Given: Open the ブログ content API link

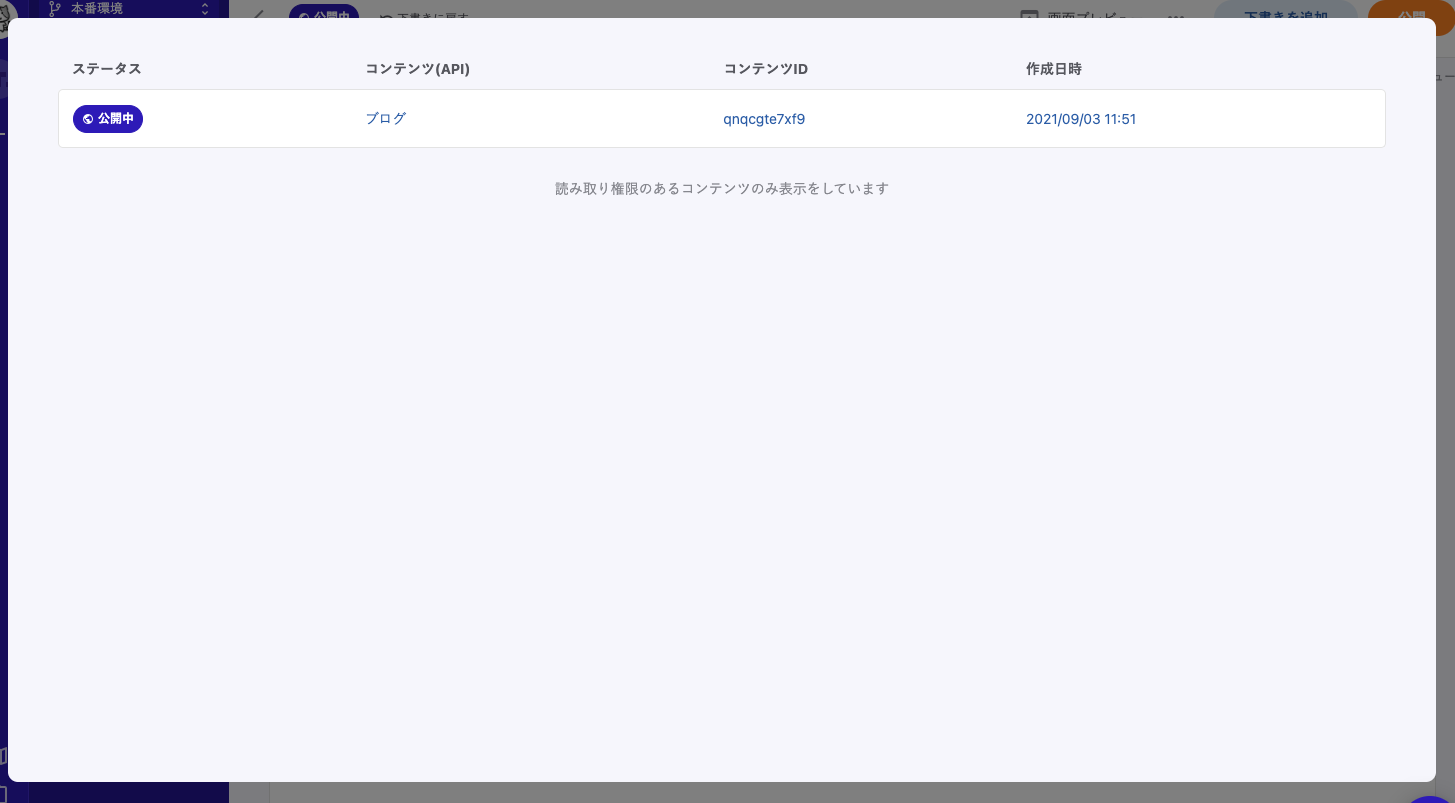Looking at the screenshot, I should click(x=385, y=118).
